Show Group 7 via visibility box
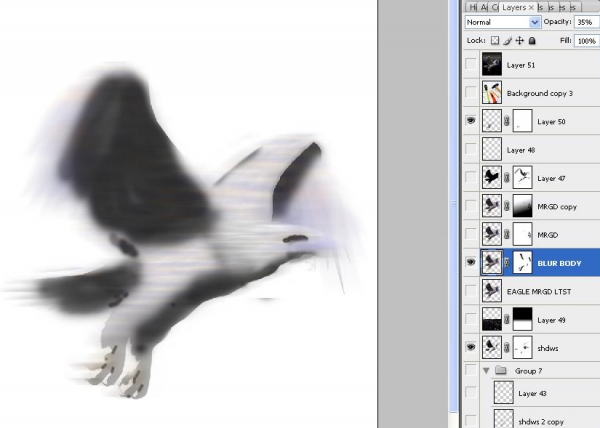This screenshot has width=600, height=428. pyautogui.click(x=471, y=370)
